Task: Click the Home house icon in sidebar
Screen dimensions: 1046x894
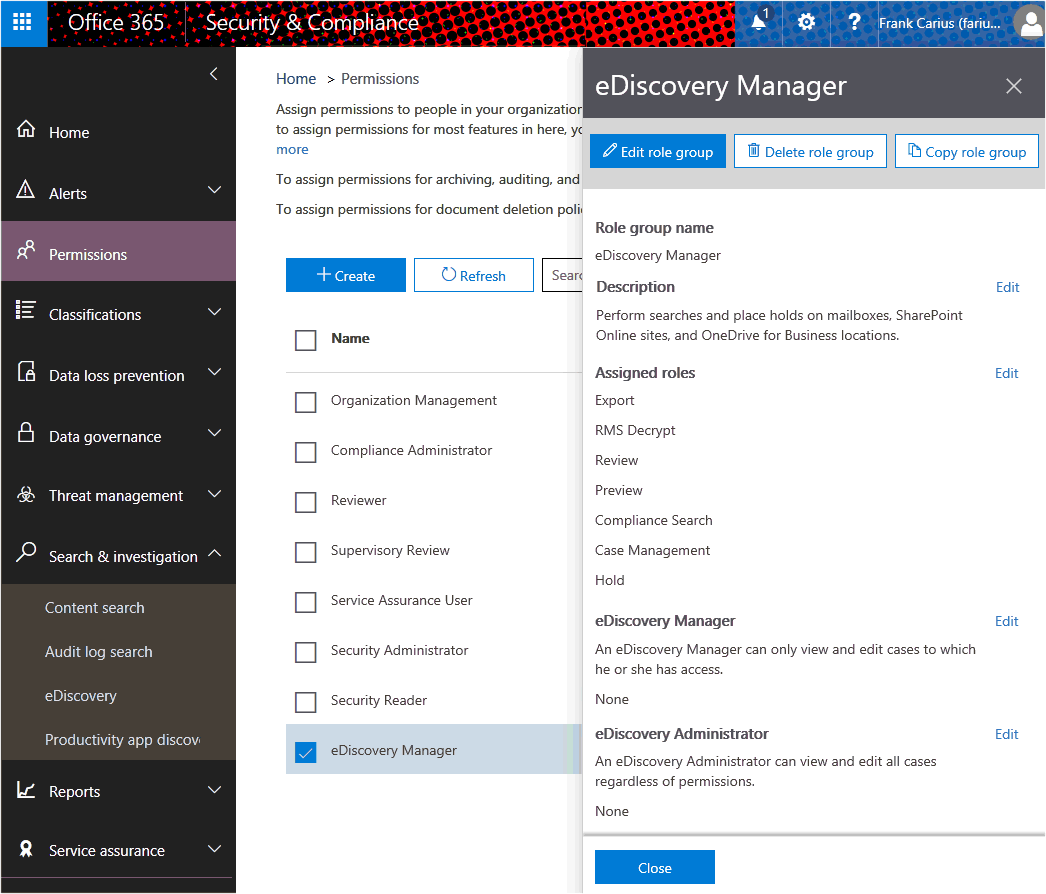Action: [x=26, y=129]
